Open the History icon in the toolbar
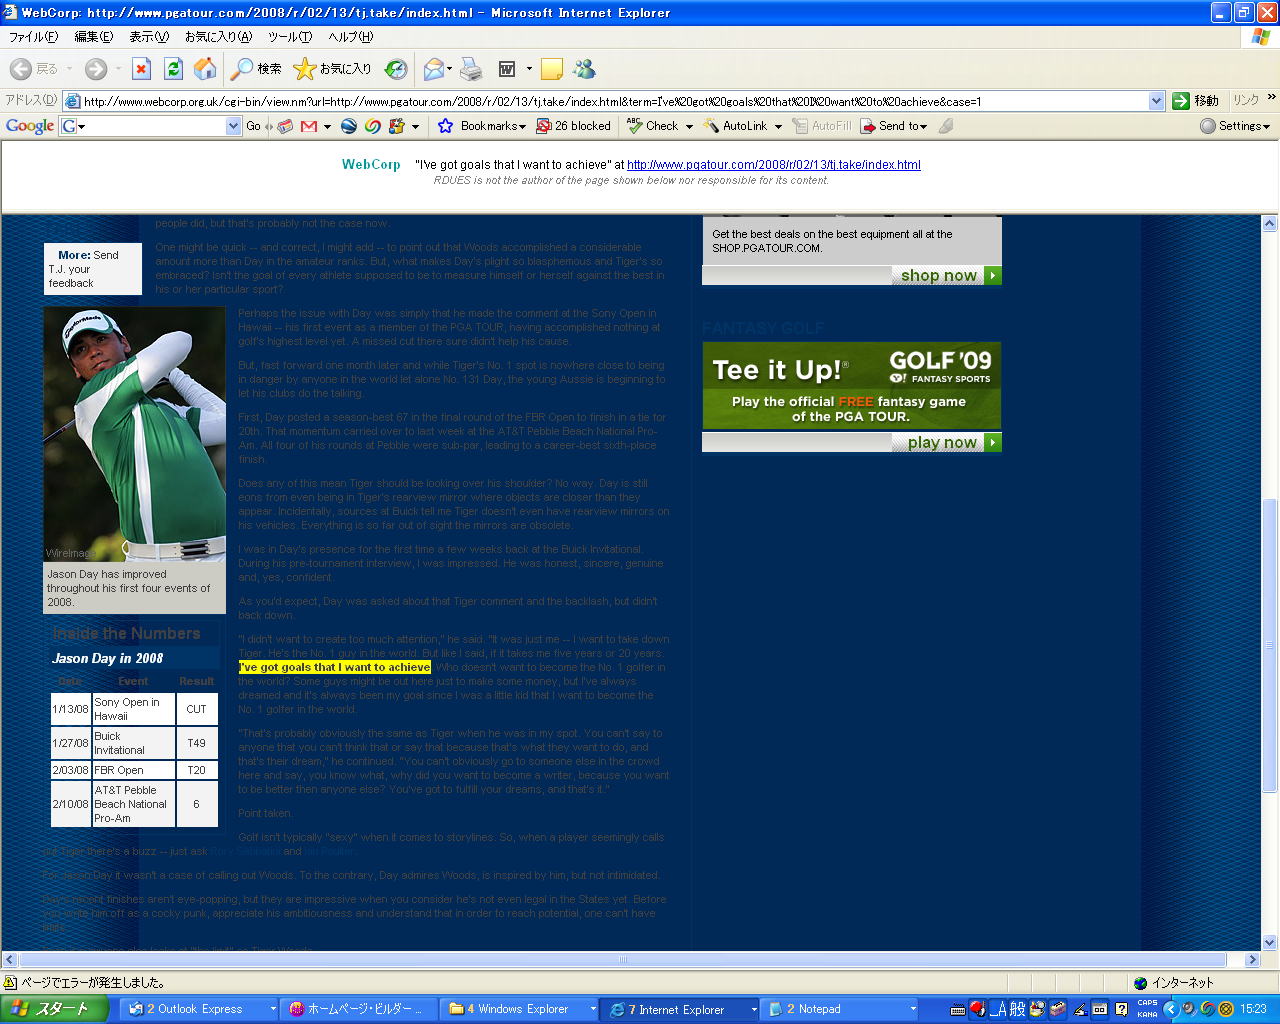Viewport: 1280px width, 1024px height. [396, 69]
